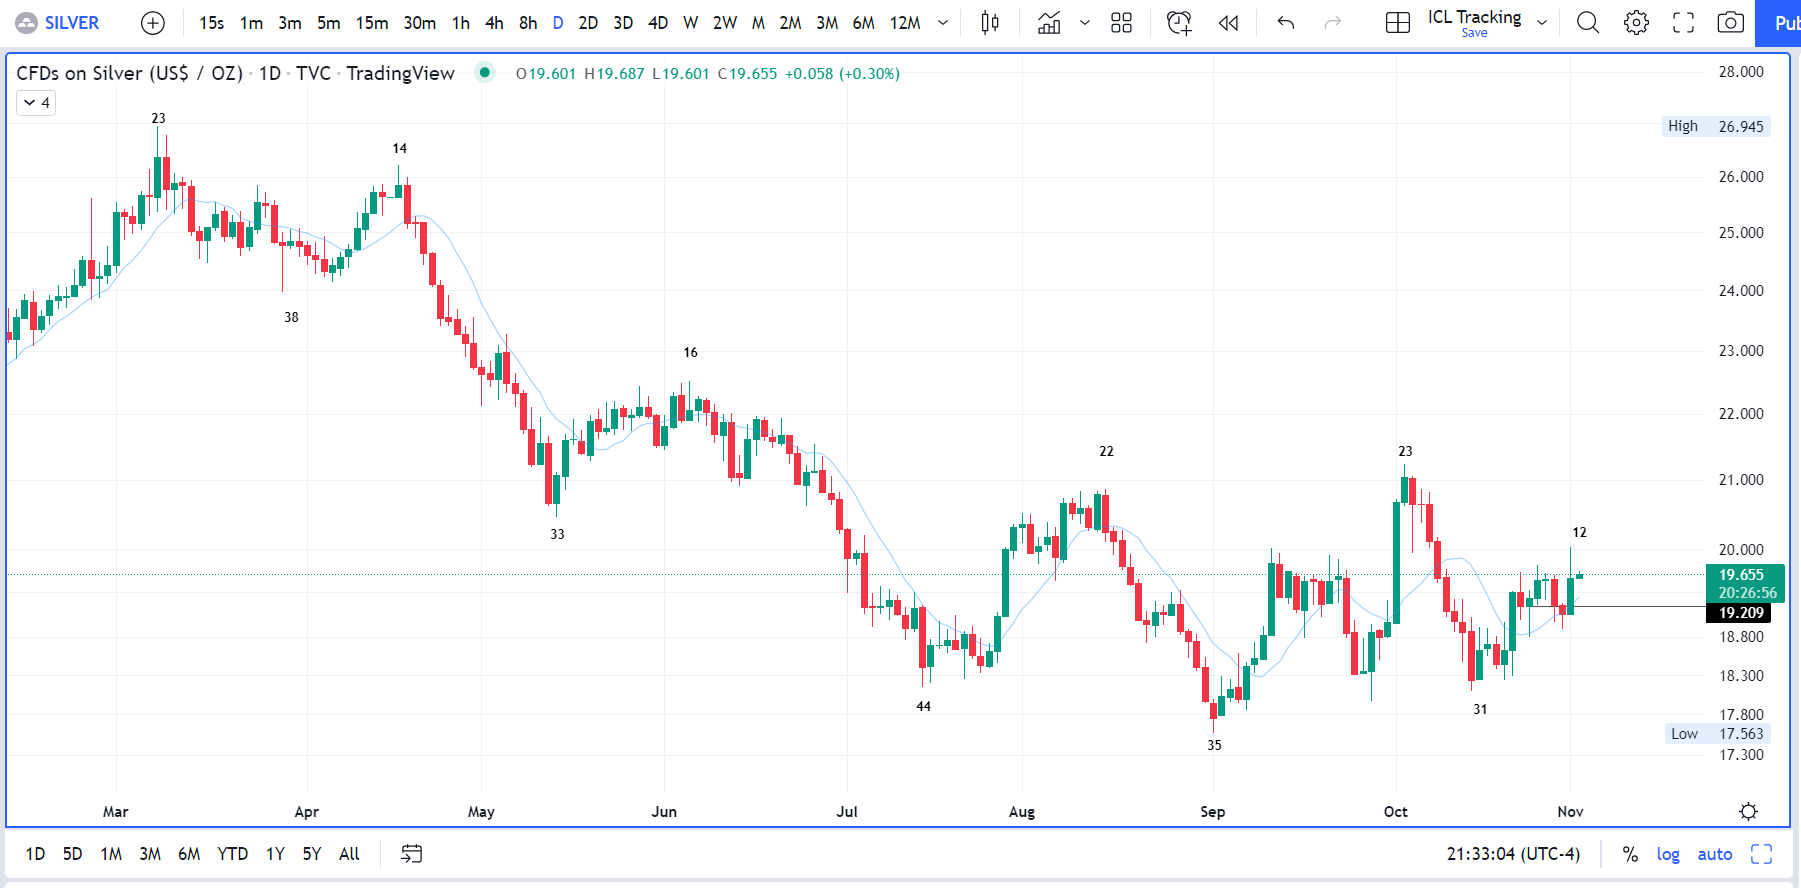The image size is (1801, 888).
Task: Redo the last chart action
Action: point(1333,23)
